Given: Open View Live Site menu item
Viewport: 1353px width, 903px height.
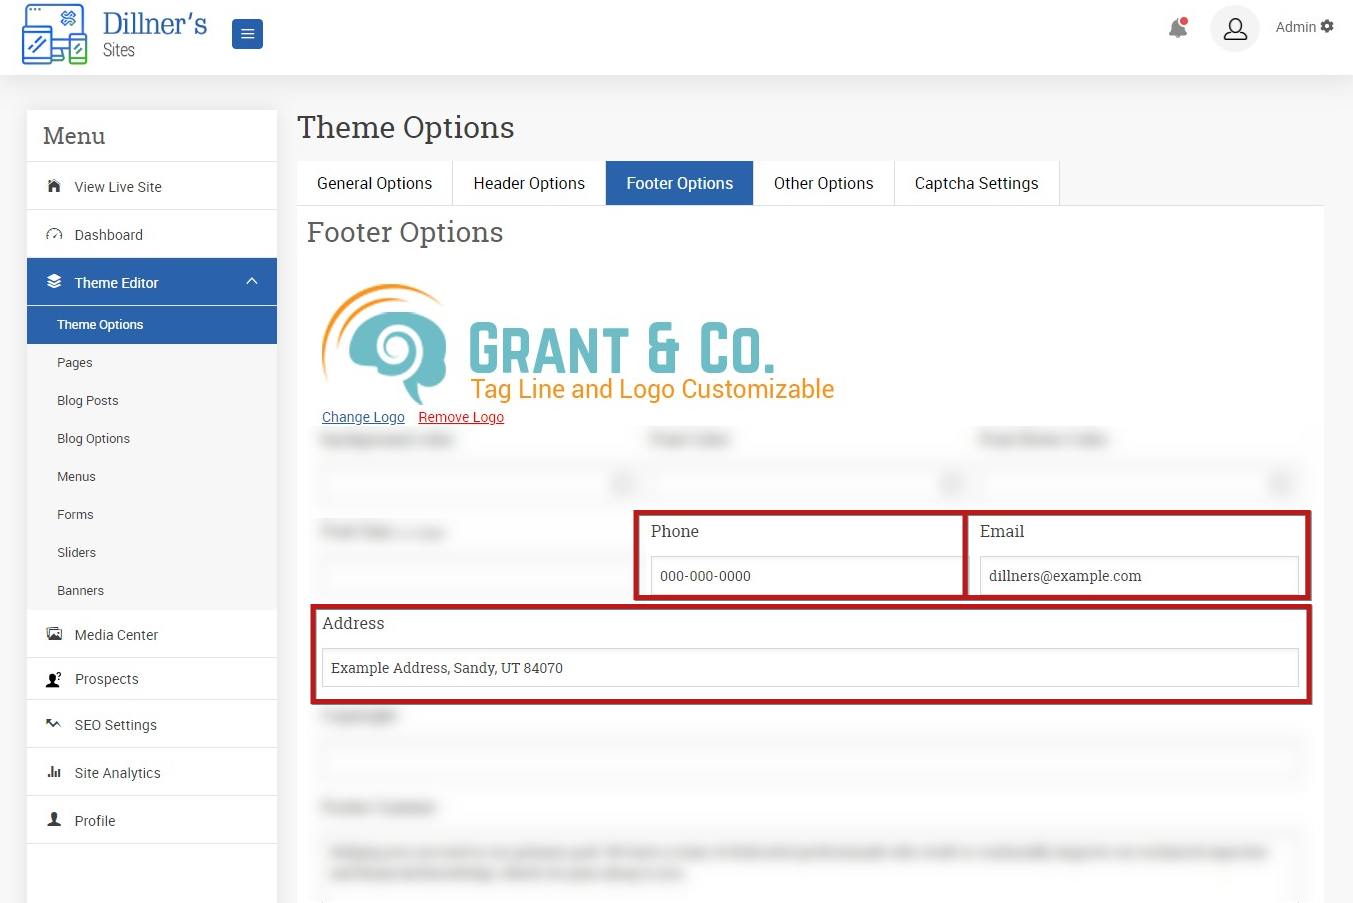Looking at the screenshot, I should [152, 186].
